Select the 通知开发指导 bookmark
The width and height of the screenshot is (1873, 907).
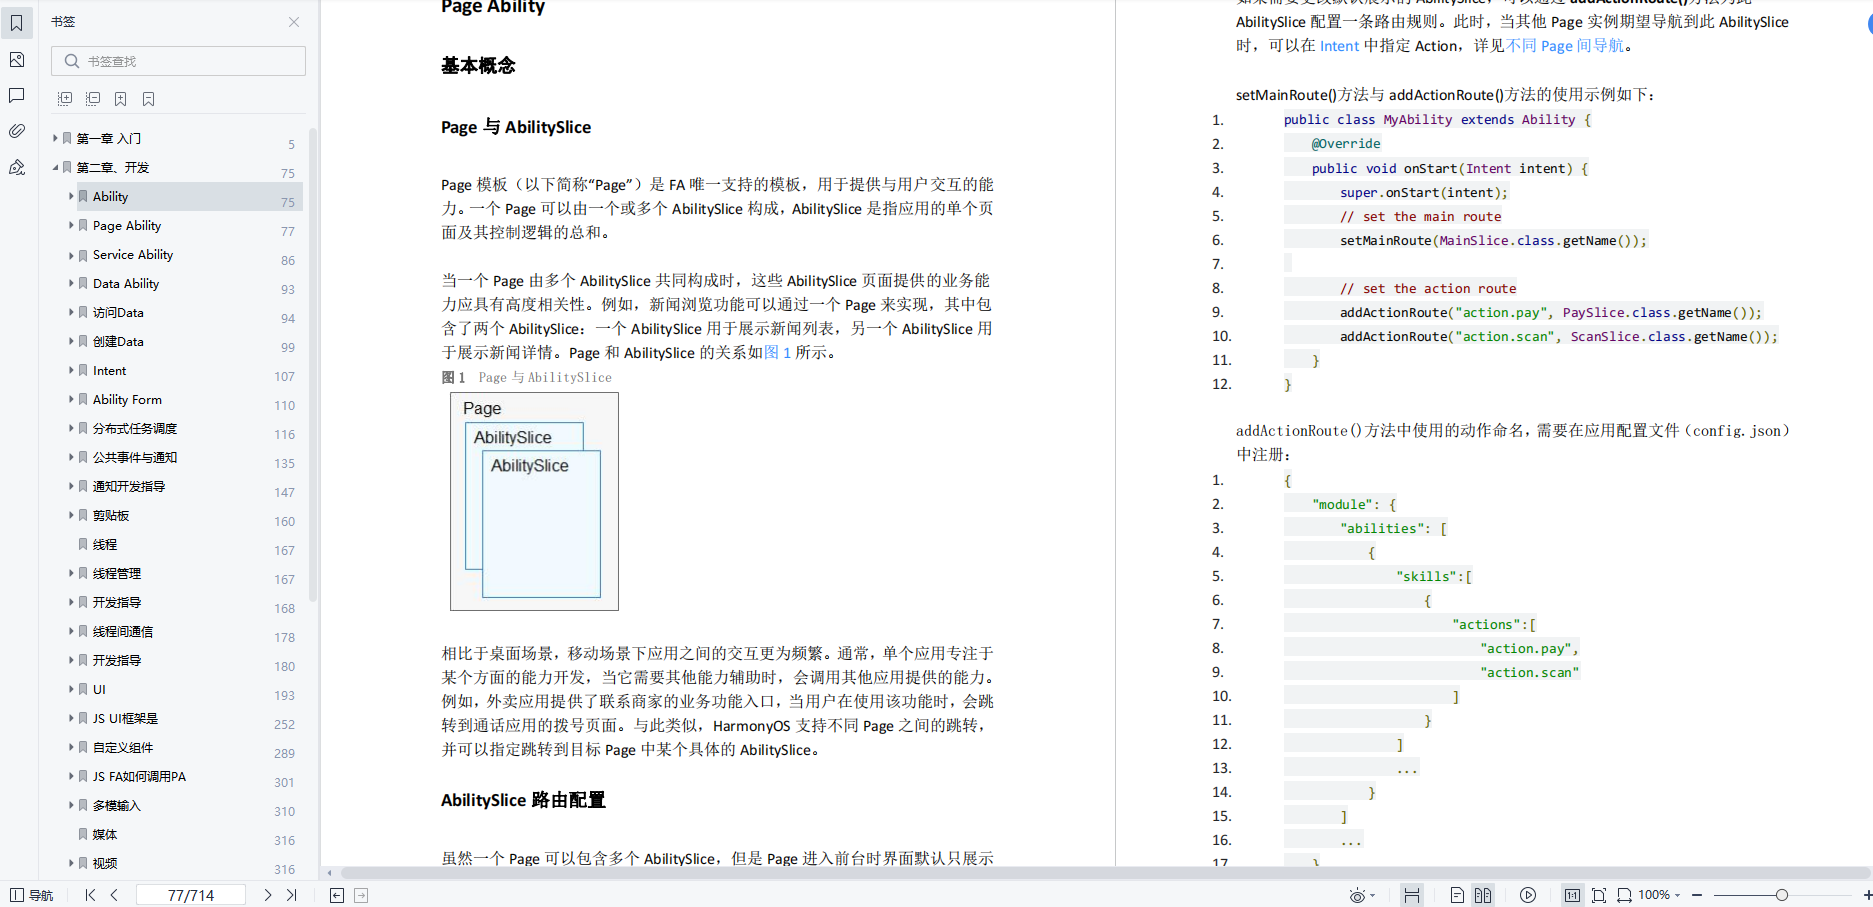129,487
